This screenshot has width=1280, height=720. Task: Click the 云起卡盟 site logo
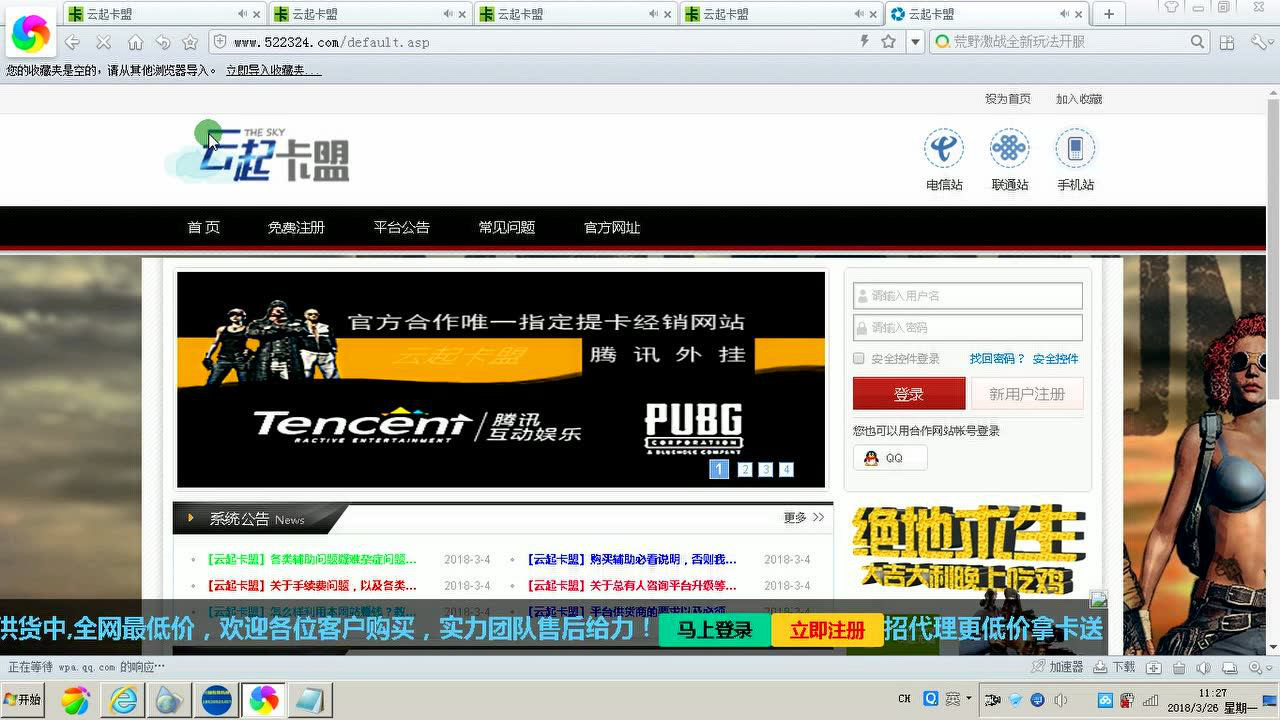click(x=258, y=155)
